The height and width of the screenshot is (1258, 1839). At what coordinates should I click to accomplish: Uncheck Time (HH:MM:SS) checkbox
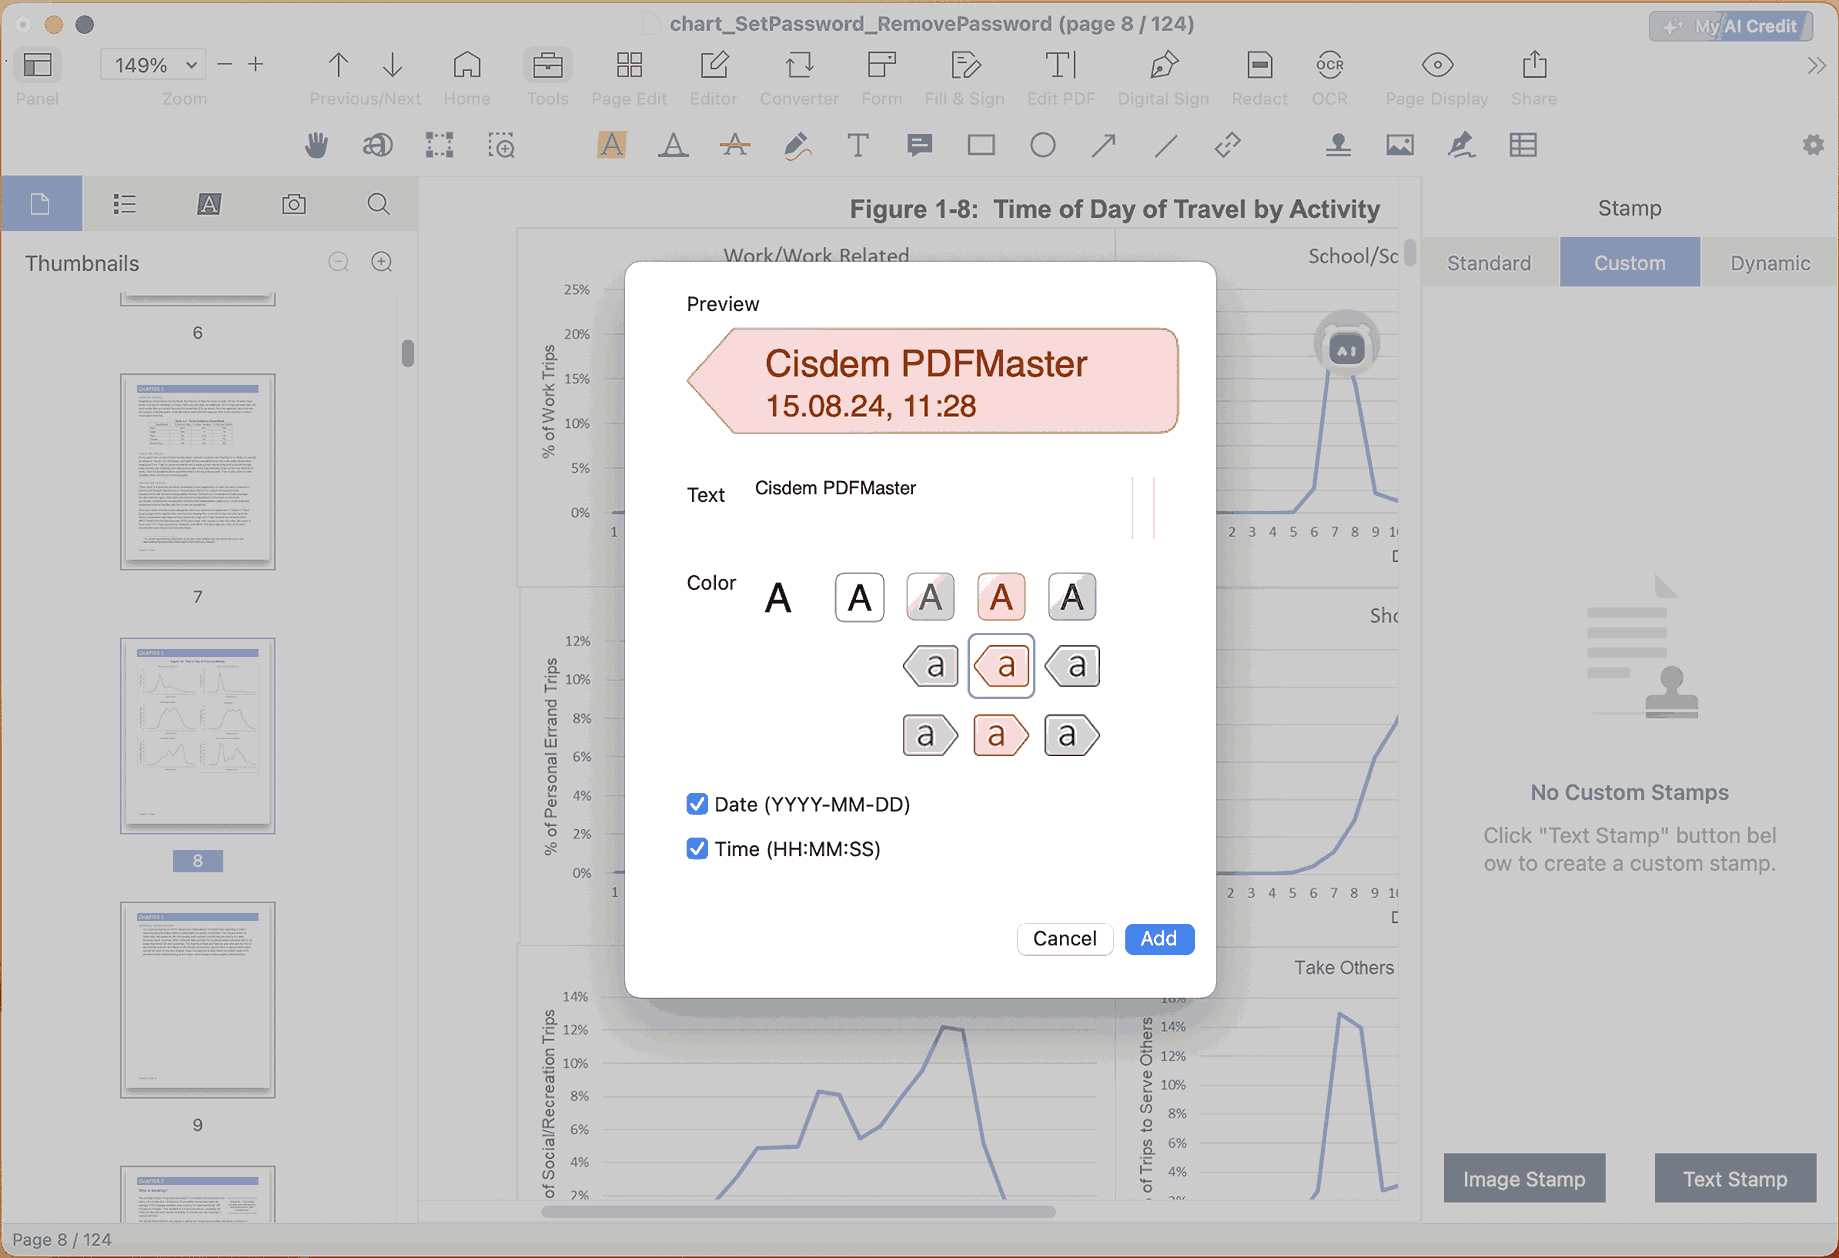pyautogui.click(x=697, y=849)
